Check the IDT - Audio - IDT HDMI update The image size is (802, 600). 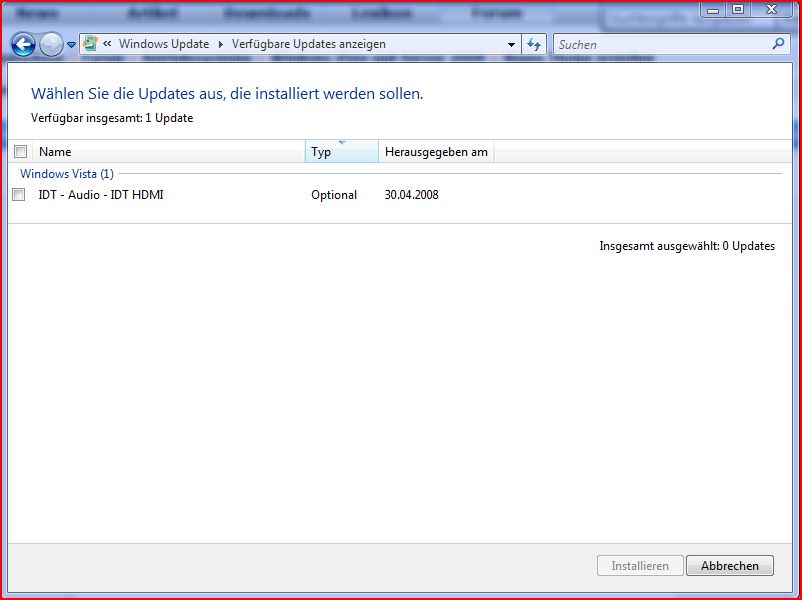coord(19,194)
